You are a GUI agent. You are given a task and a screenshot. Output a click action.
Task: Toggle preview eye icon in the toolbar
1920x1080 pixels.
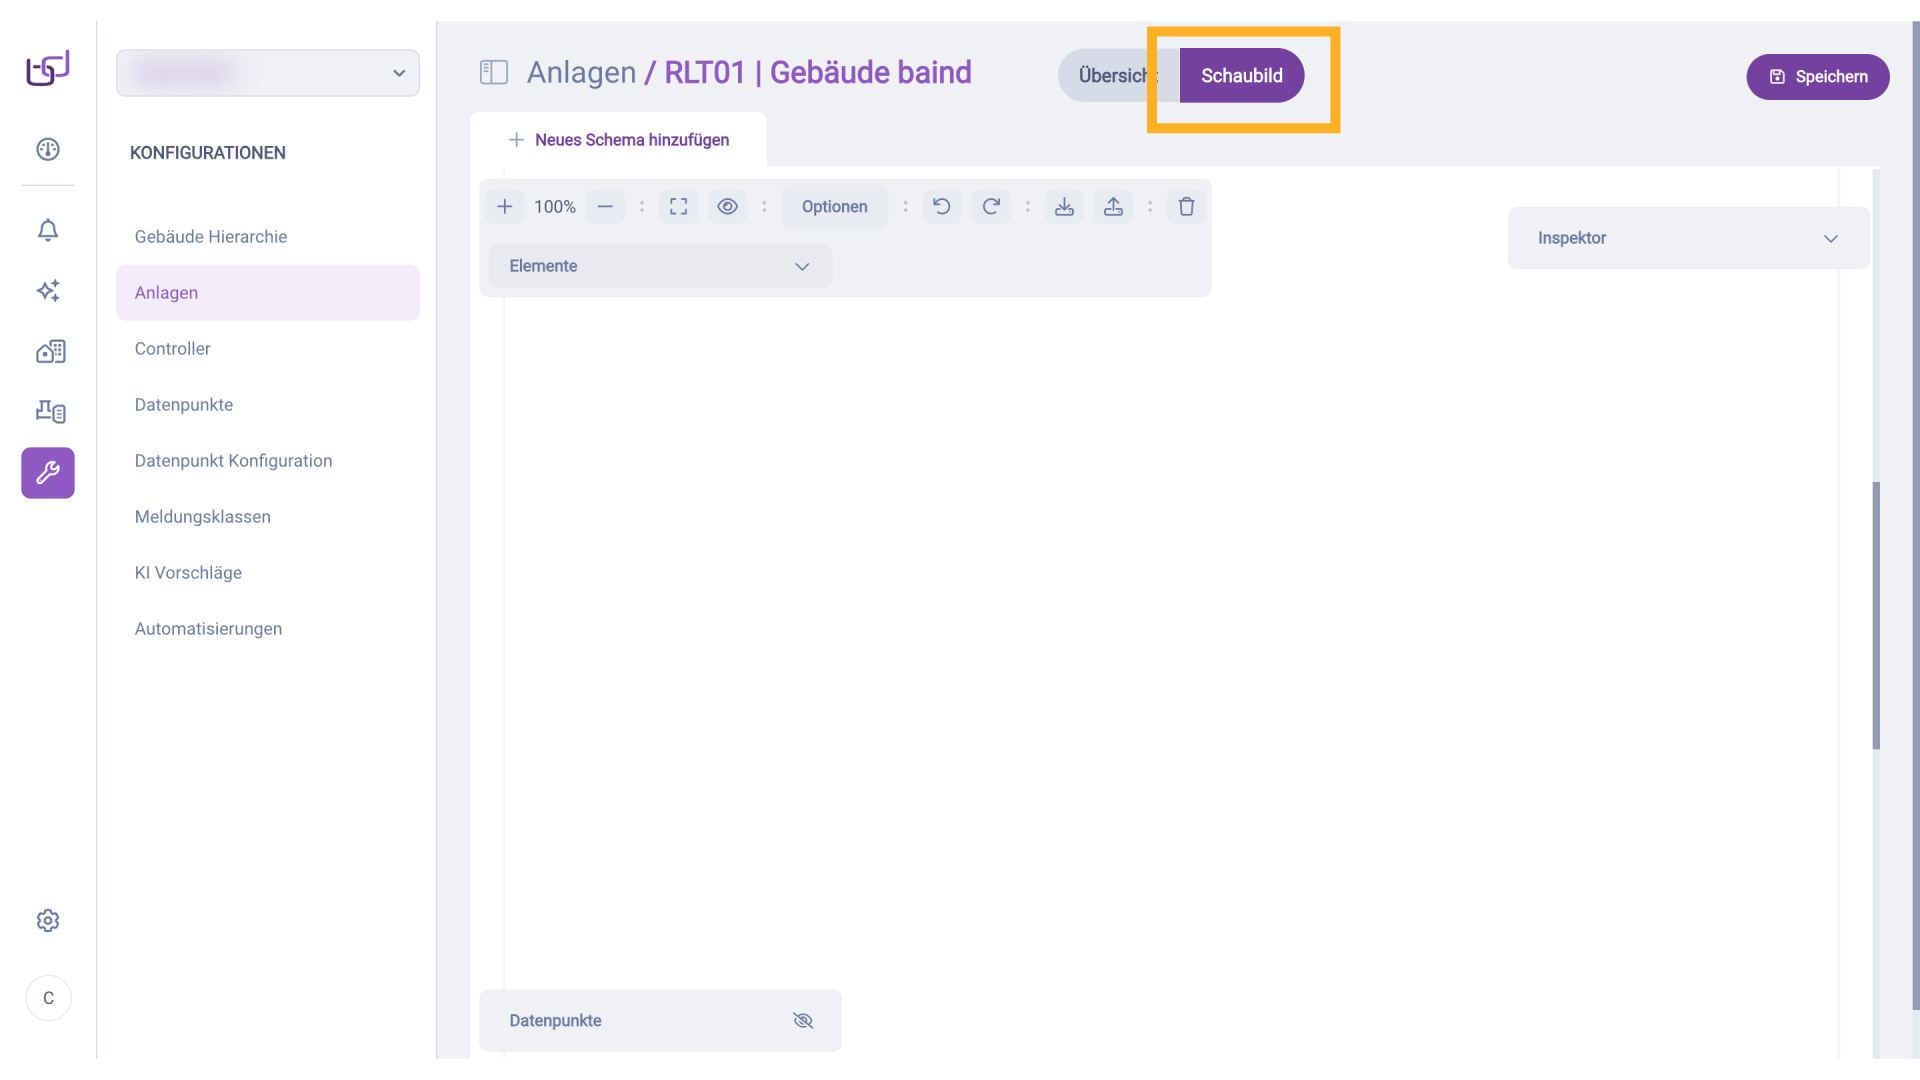pos(728,207)
